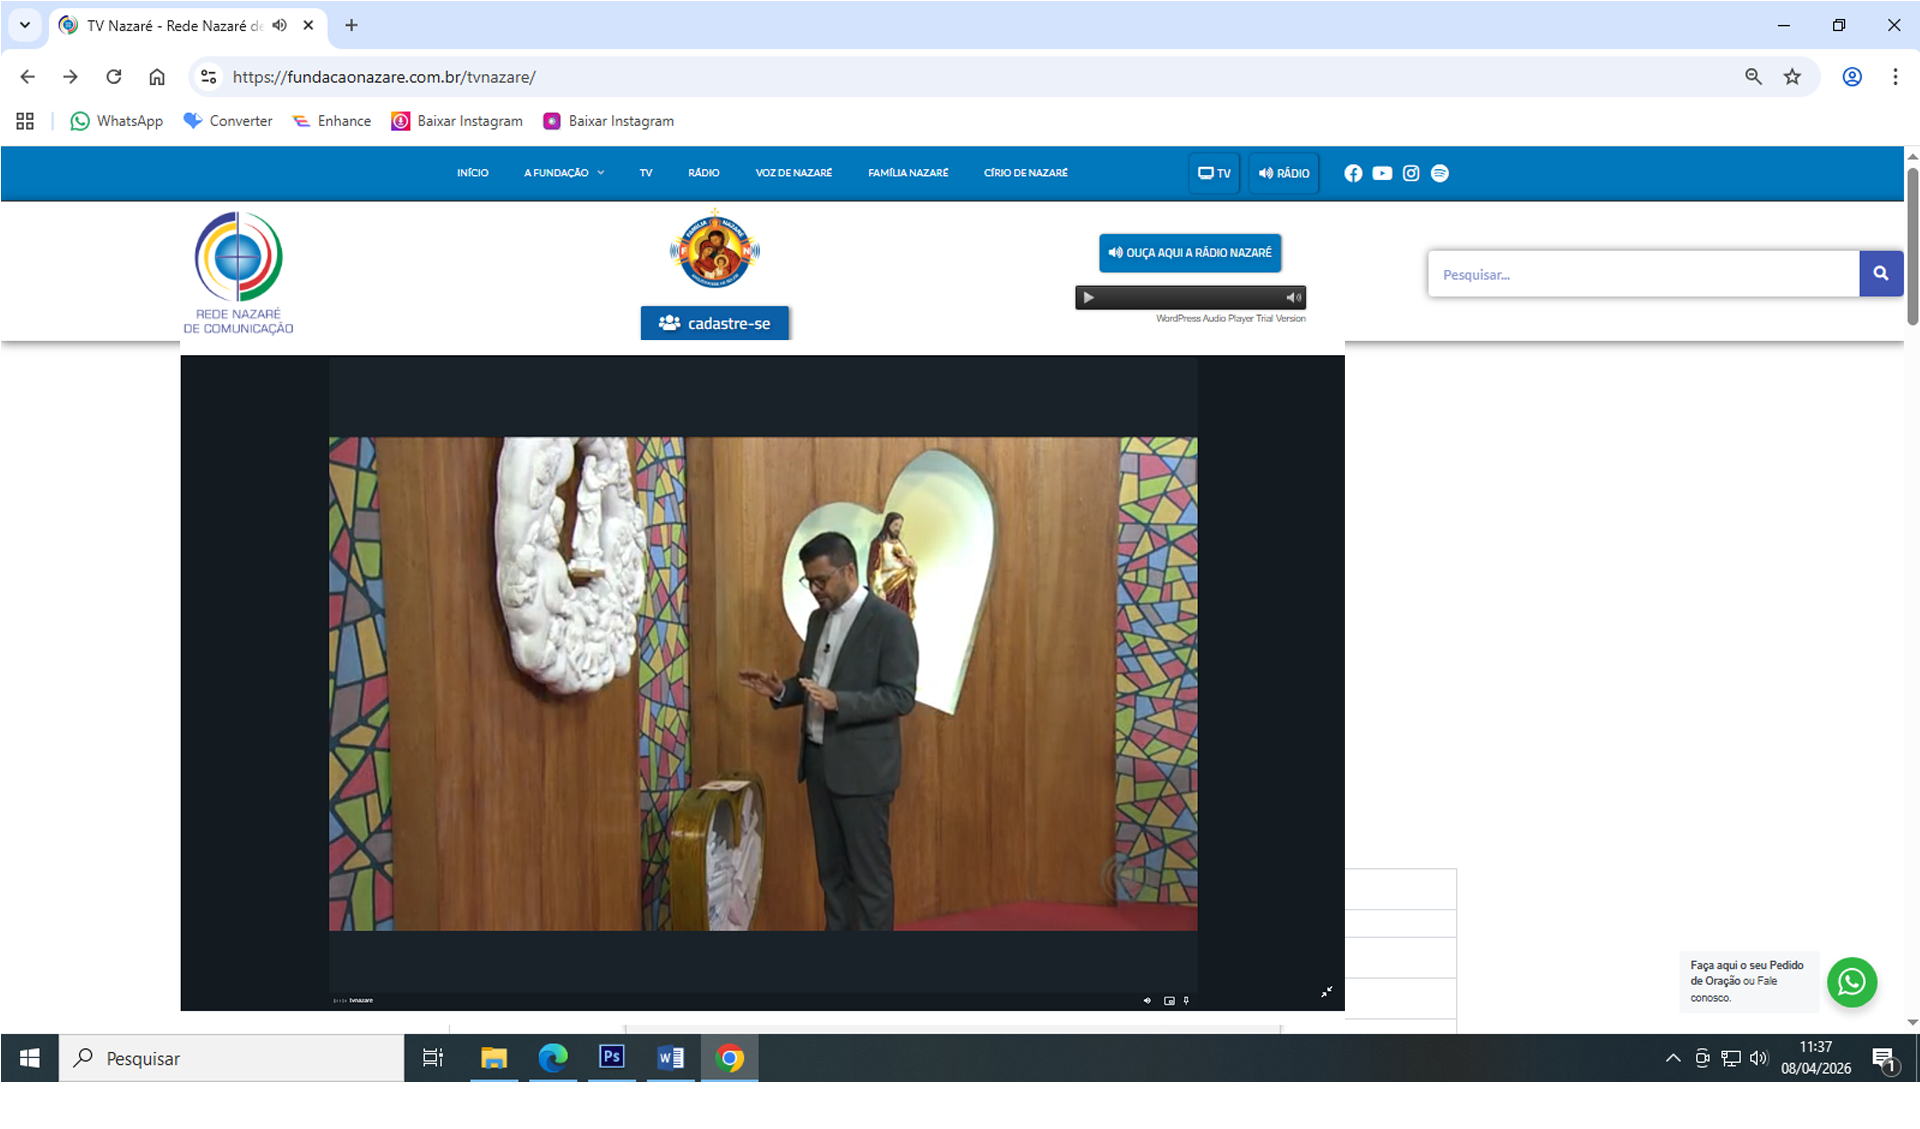Viewport: 1920px width, 1129px height.
Task: Open Chrome tab search dropdown arrow
Action: 25,25
